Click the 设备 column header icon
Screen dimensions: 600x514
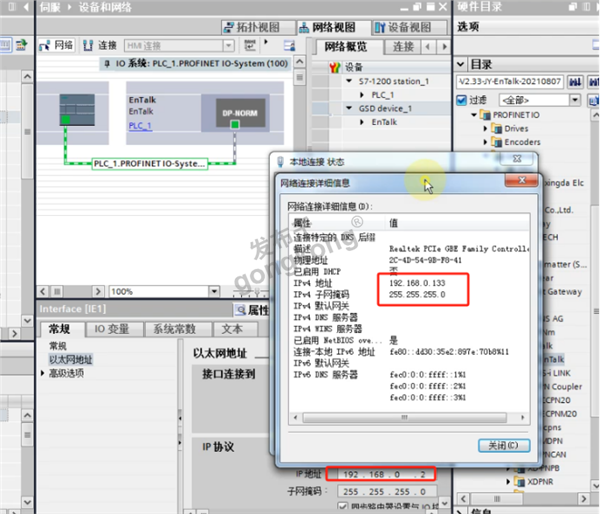click(x=334, y=67)
